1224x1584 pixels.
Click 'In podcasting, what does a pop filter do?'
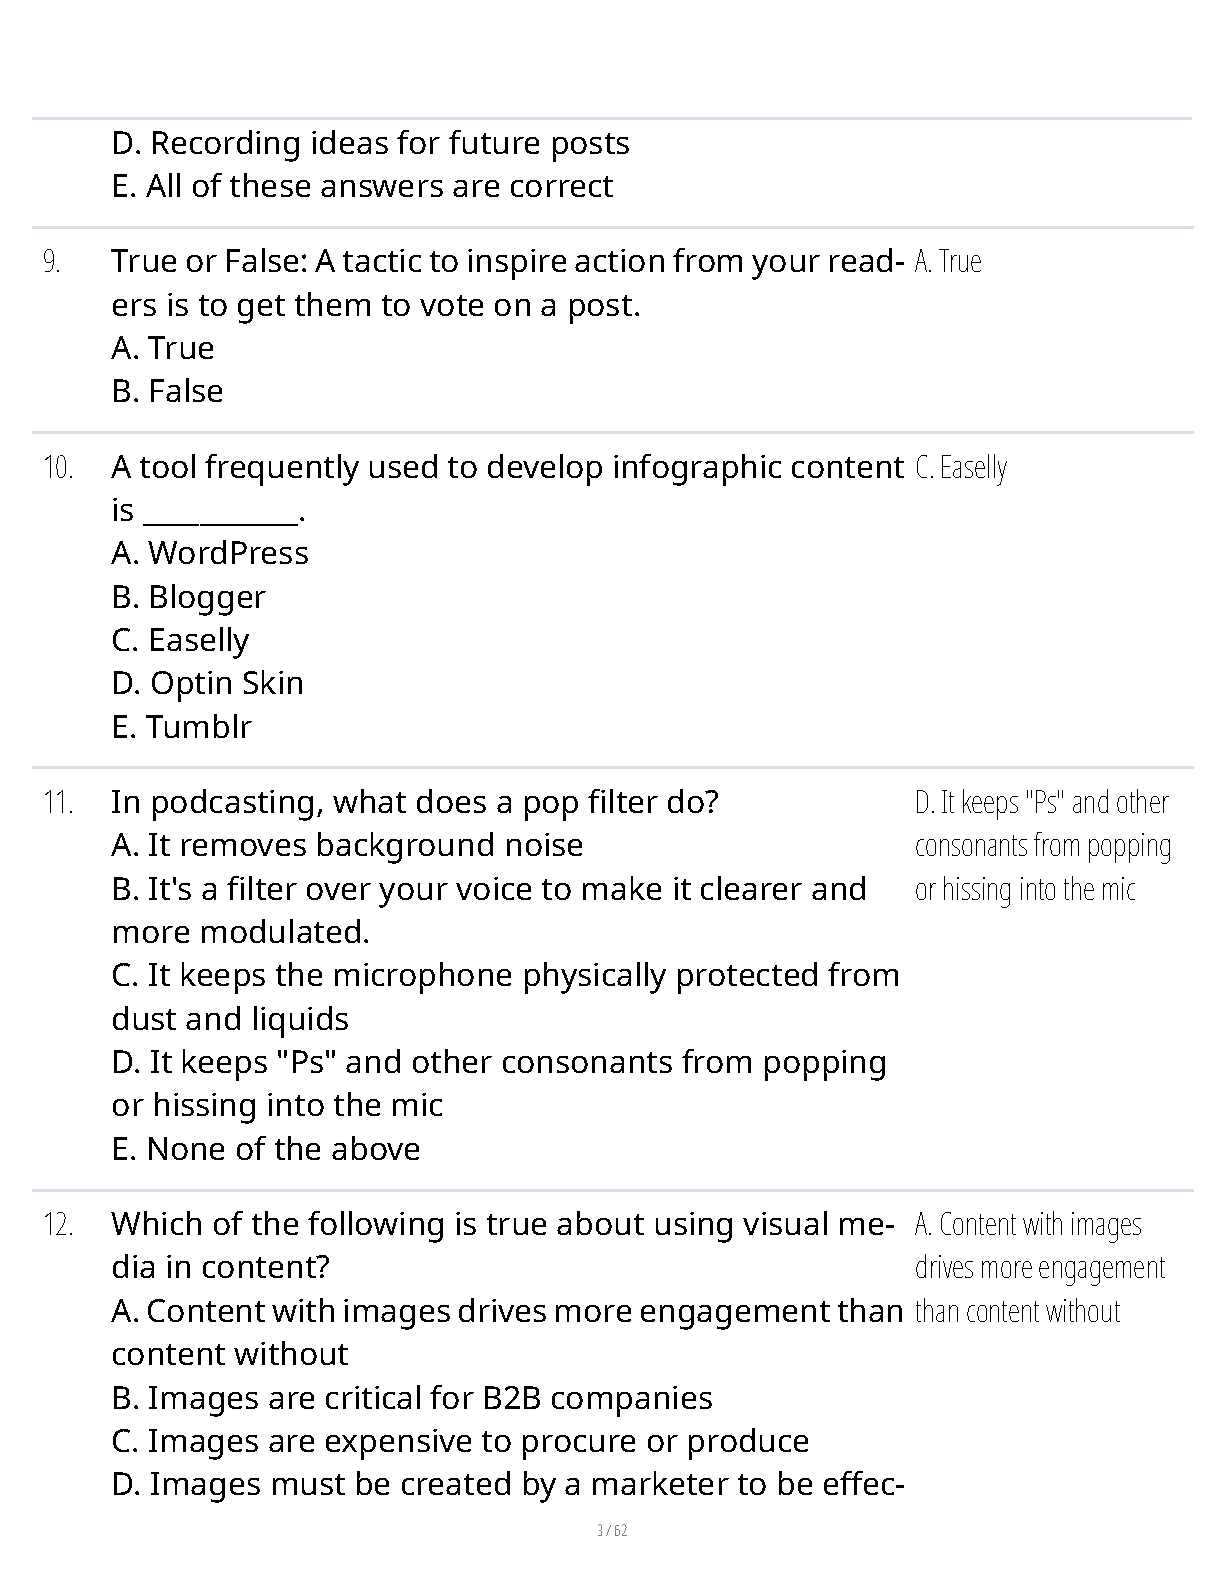point(415,802)
